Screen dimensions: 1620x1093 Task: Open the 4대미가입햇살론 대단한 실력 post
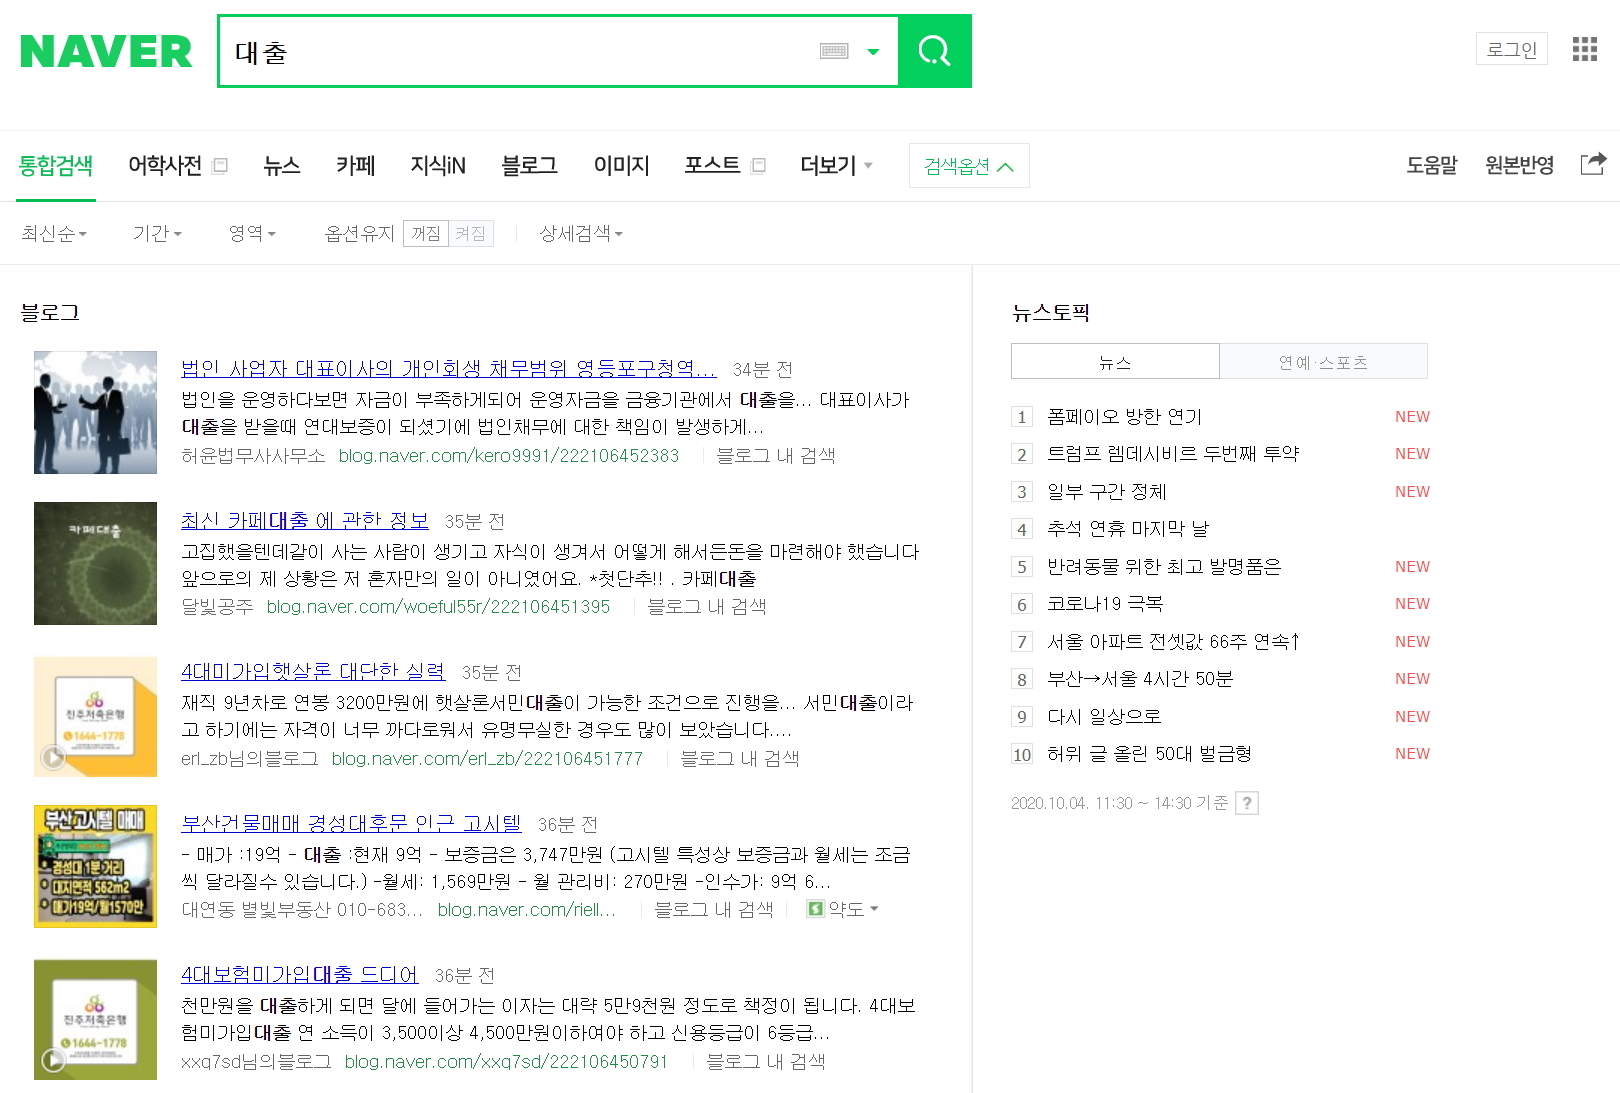click(313, 672)
